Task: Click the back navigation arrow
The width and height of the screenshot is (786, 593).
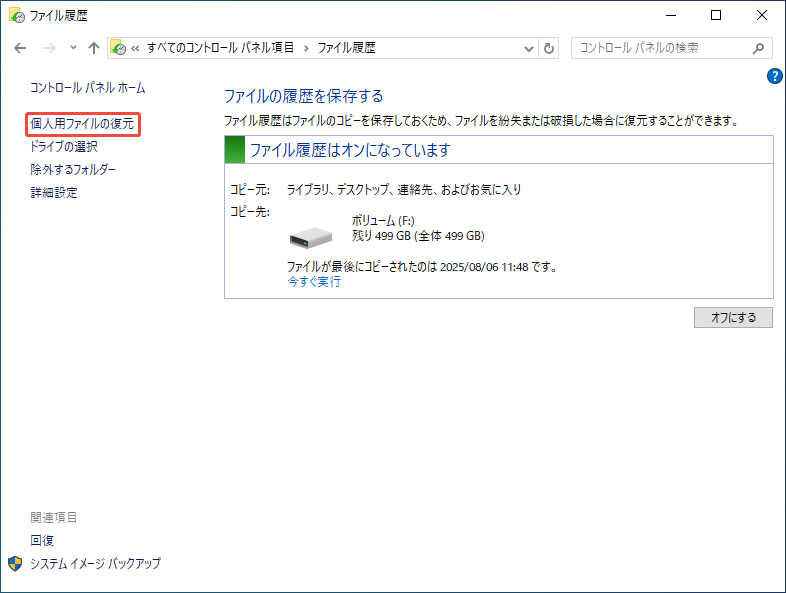Action: (x=20, y=48)
